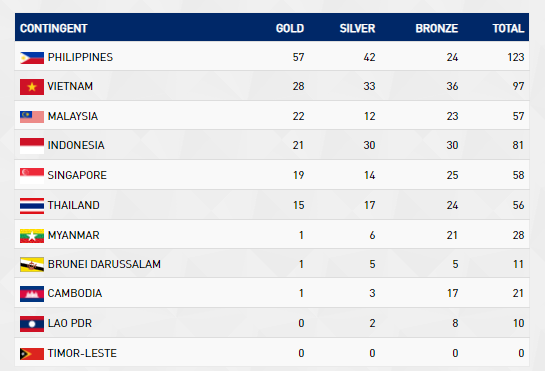Click the Thailand flag icon
546x371 pixels.
[x=32, y=206]
